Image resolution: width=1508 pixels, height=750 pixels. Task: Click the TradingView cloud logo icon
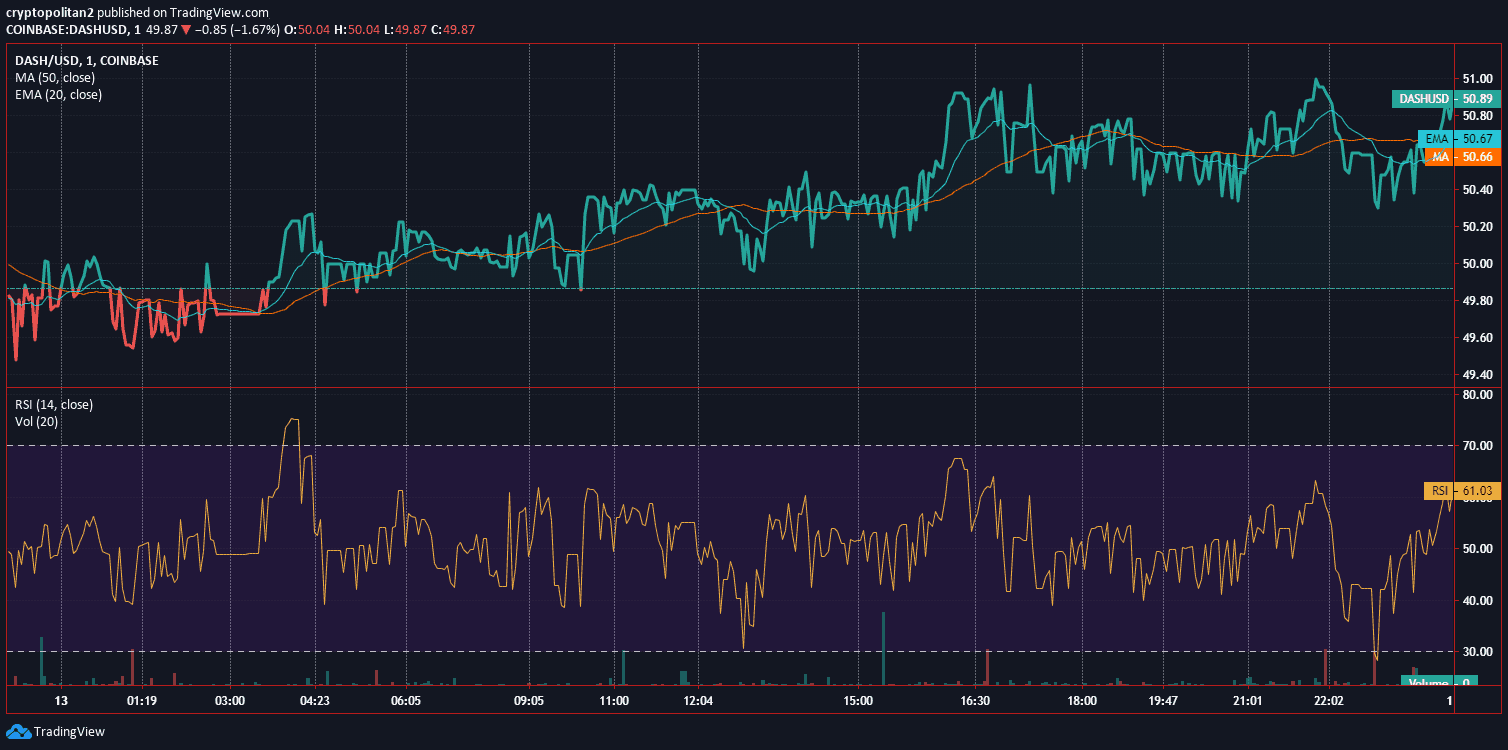click(x=18, y=731)
